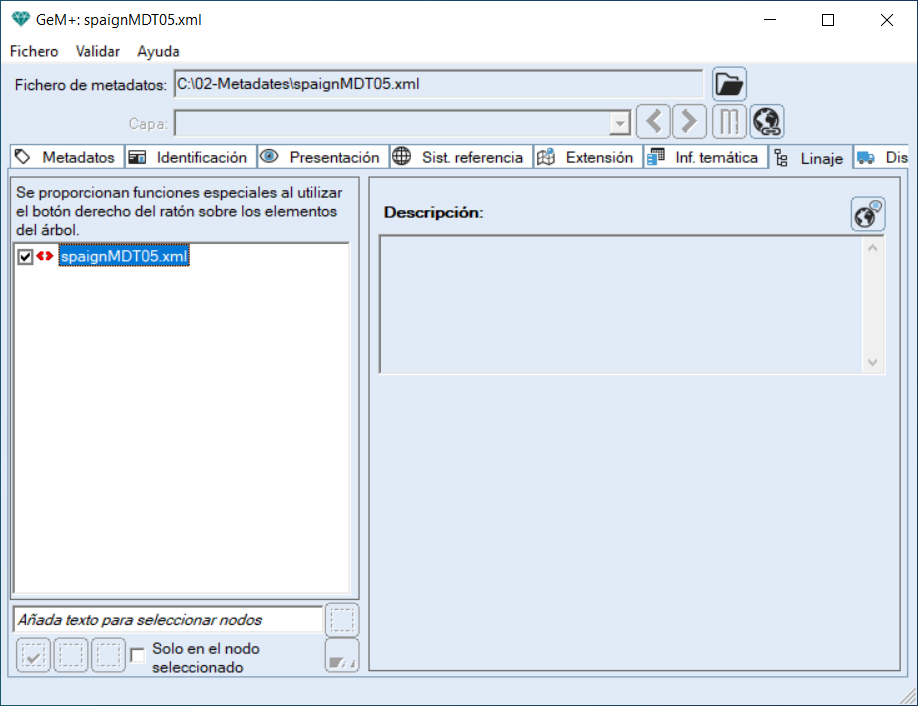Switch to the Identificación tab
918x706 pixels.
(x=191, y=157)
